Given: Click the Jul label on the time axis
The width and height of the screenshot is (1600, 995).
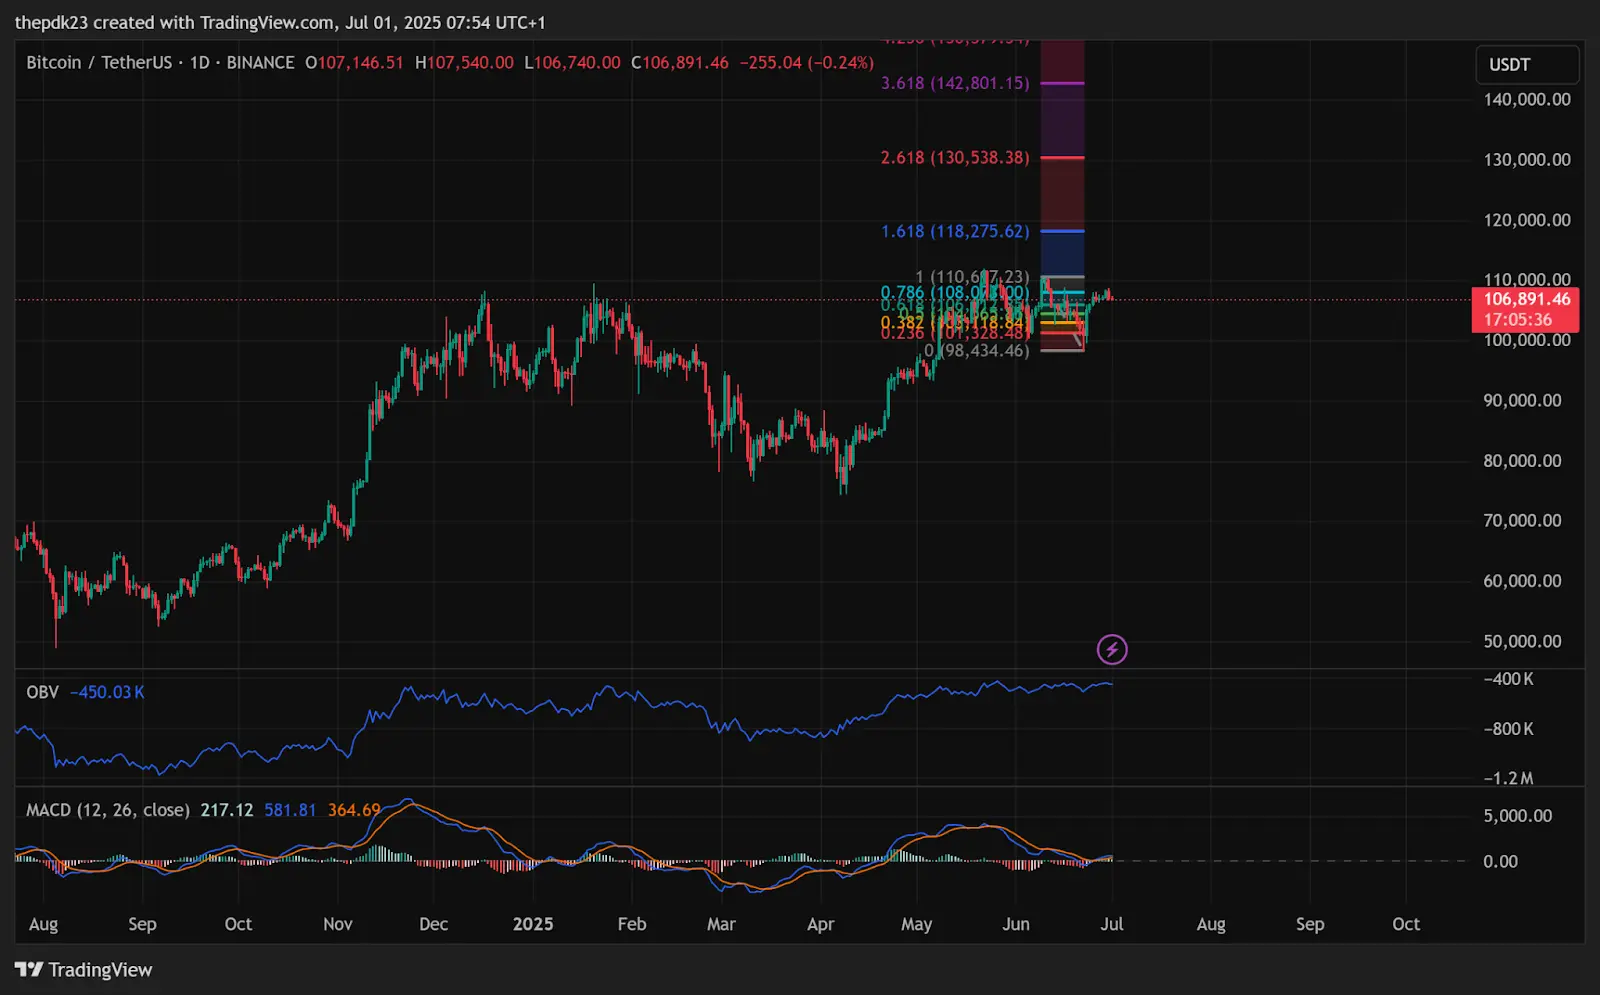Looking at the screenshot, I should pos(1112,924).
